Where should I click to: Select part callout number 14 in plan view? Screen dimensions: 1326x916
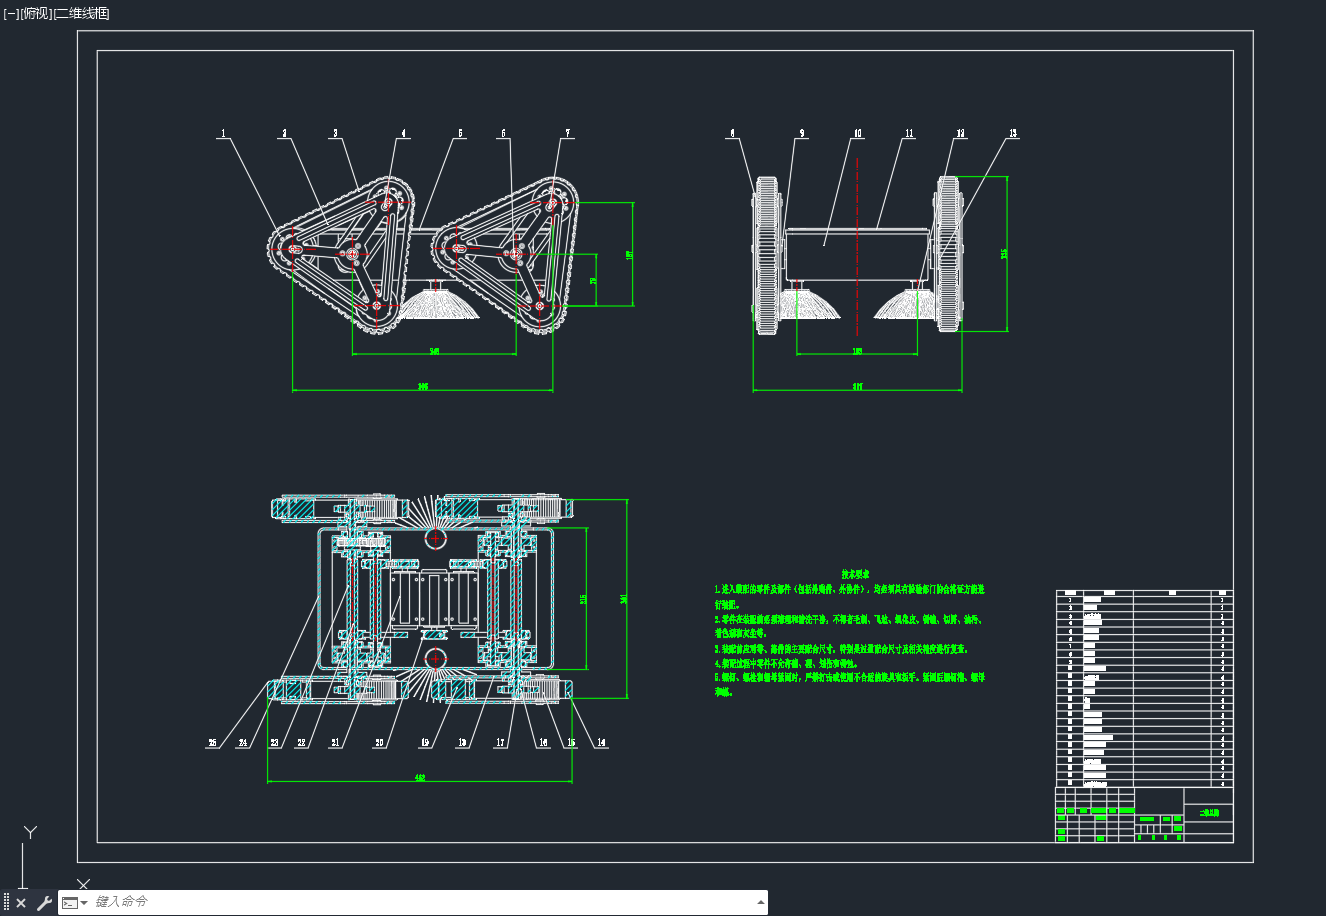tap(601, 743)
